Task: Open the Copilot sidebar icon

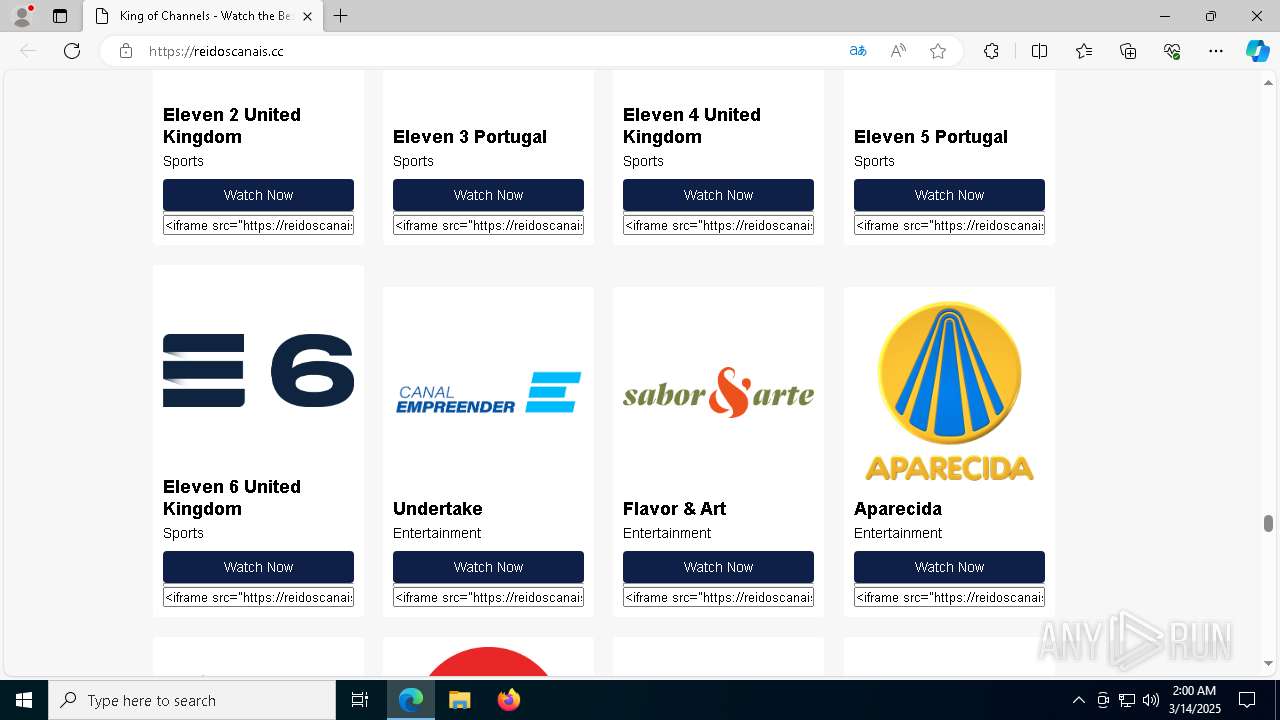Action: click(x=1257, y=51)
